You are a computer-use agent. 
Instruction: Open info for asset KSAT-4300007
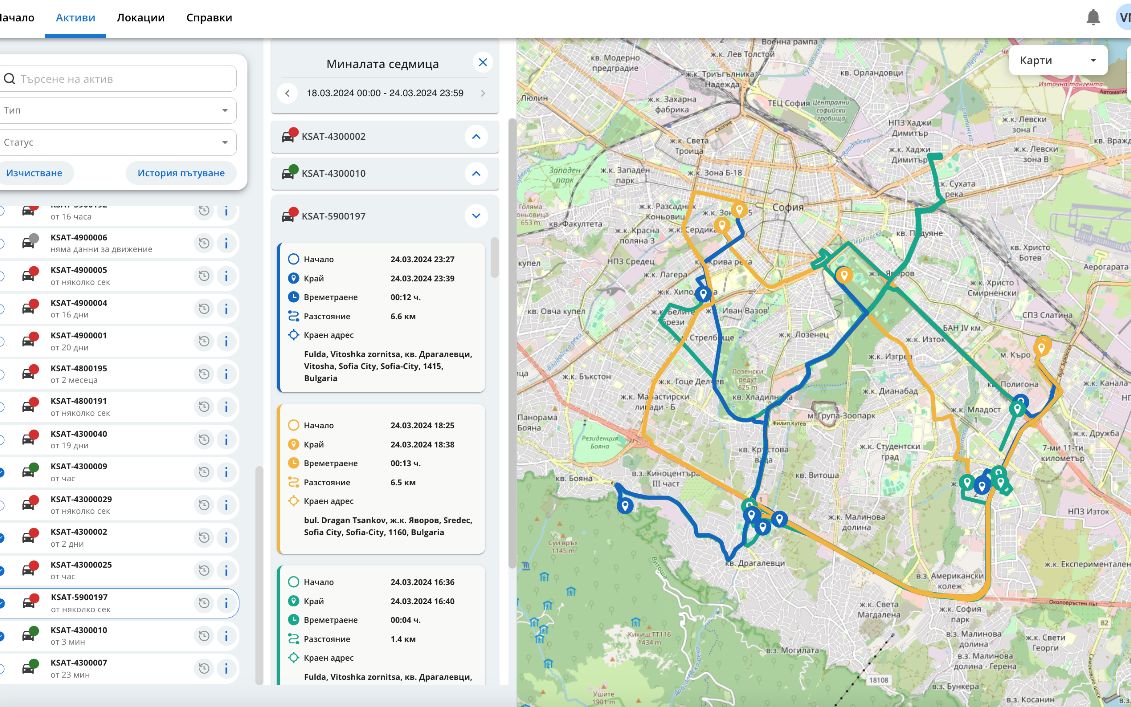click(x=226, y=668)
